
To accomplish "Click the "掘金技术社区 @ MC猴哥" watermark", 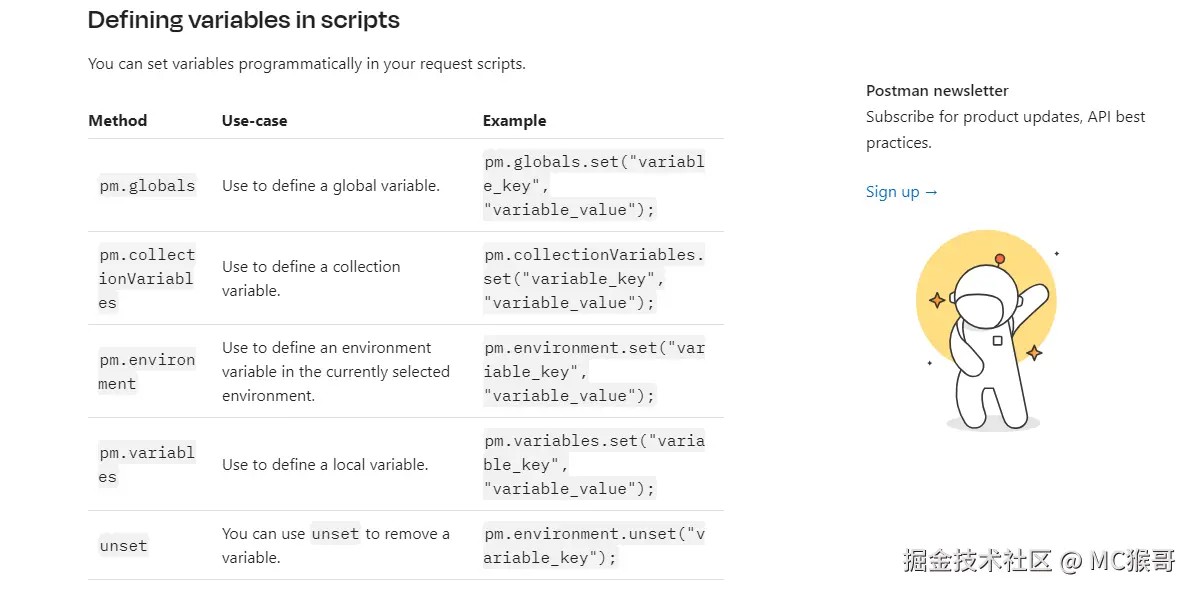I will pyautogui.click(x=1039, y=561).
